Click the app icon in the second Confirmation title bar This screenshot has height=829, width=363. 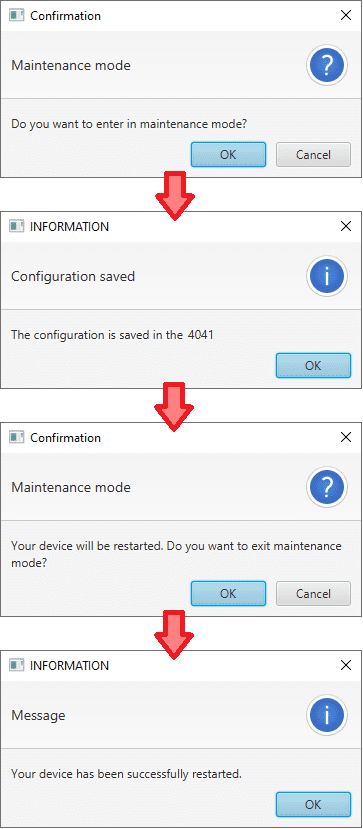tap(17, 437)
